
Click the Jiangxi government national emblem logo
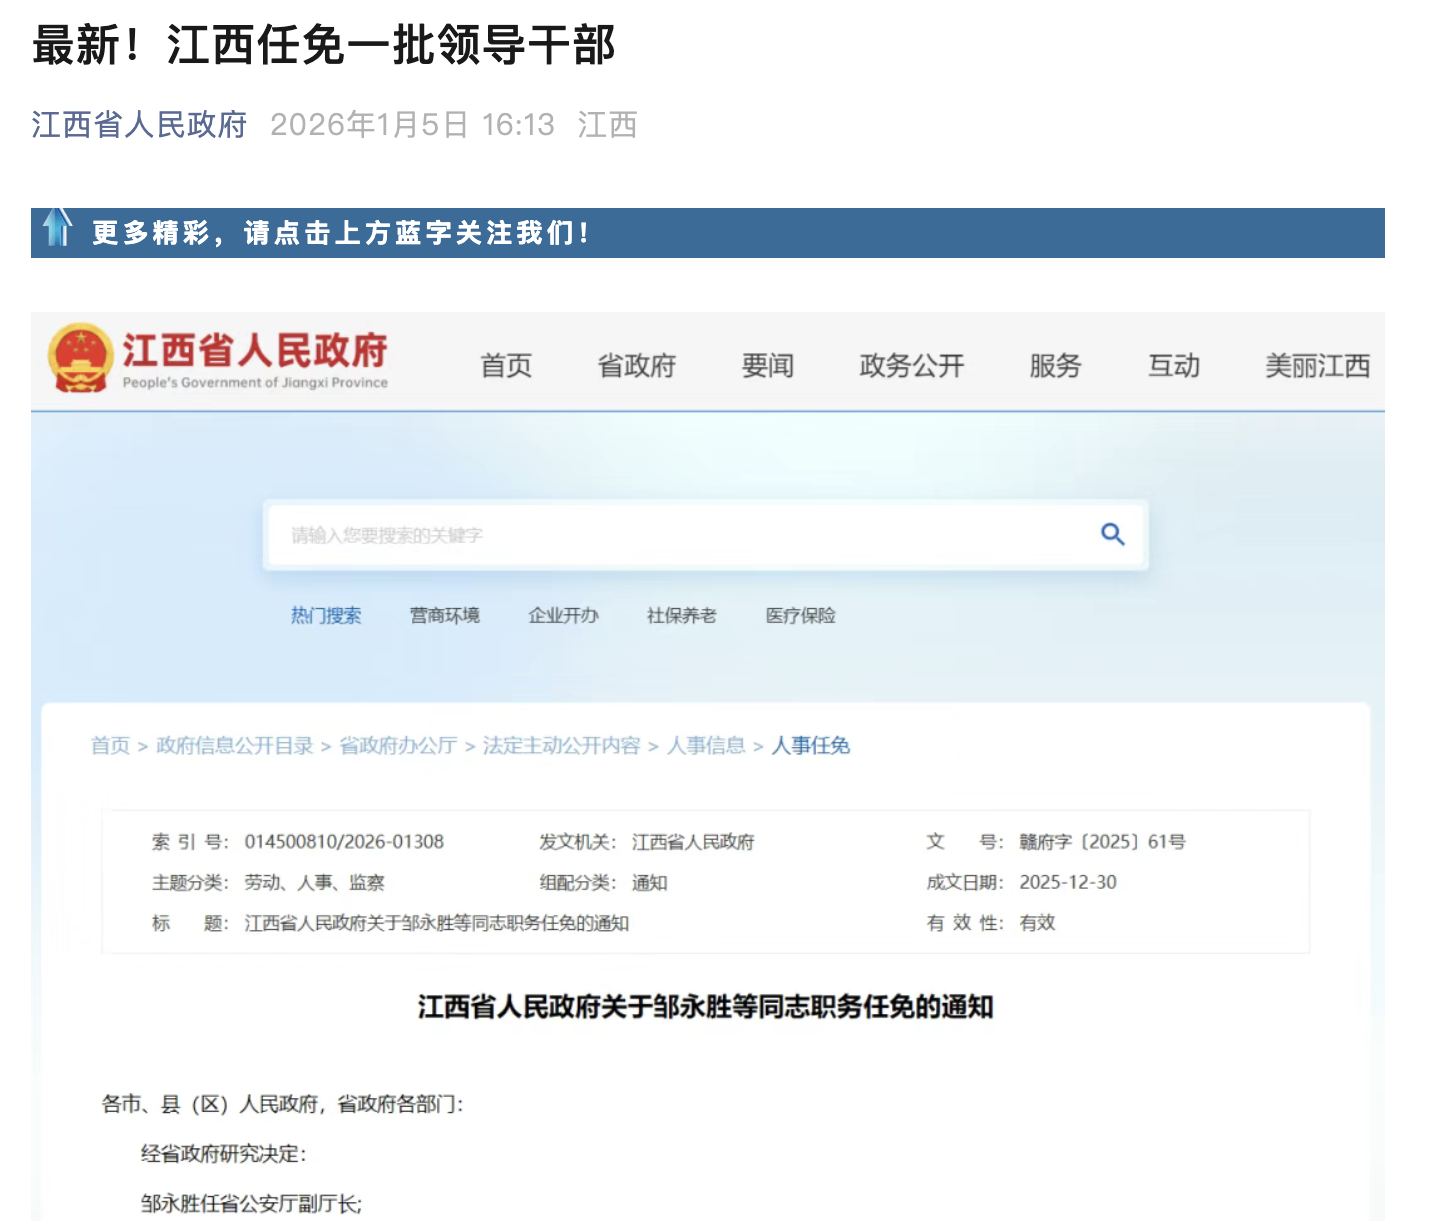(80, 358)
